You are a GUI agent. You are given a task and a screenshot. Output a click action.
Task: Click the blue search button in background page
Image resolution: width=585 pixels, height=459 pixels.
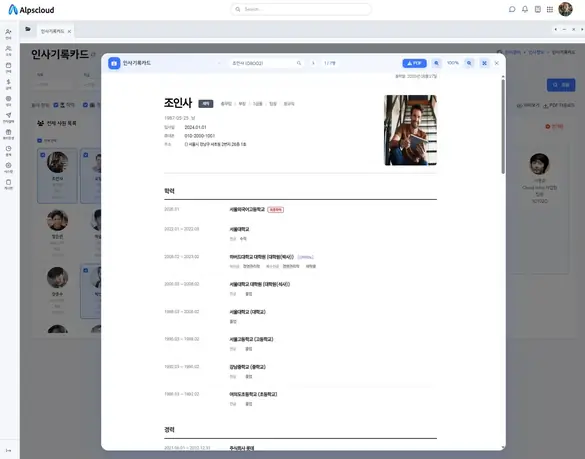tap(561, 85)
